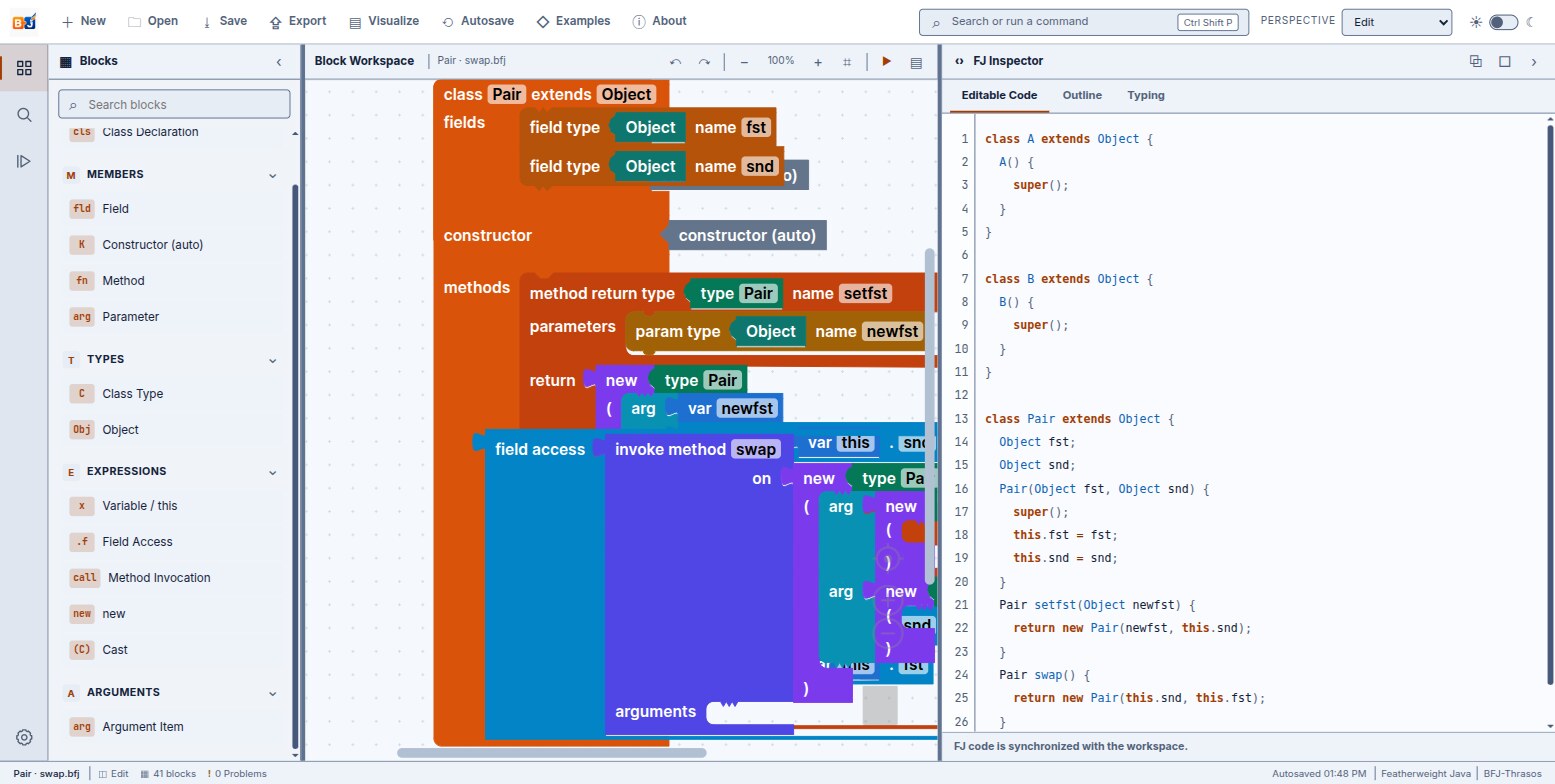Screen dimensions: 1555x784
Task: Click the list layout icon in workspace toolbar
Action: (915, 62)
